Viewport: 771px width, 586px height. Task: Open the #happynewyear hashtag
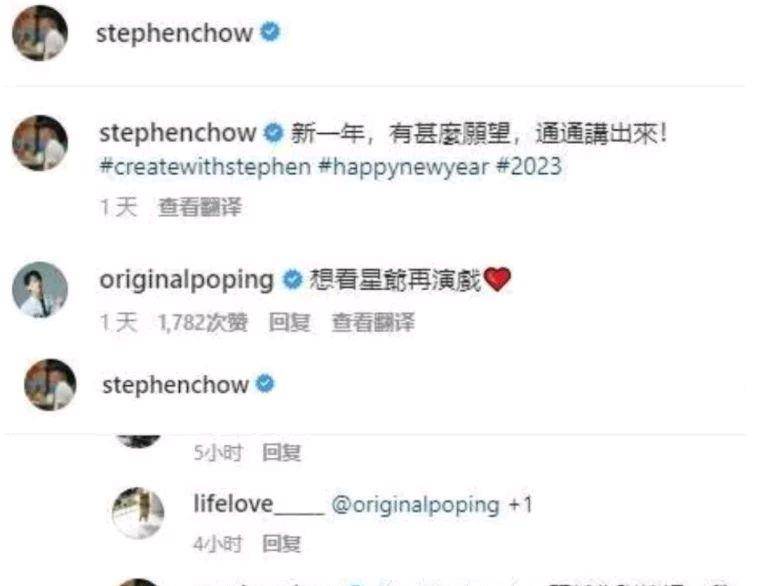click(404, 167)
